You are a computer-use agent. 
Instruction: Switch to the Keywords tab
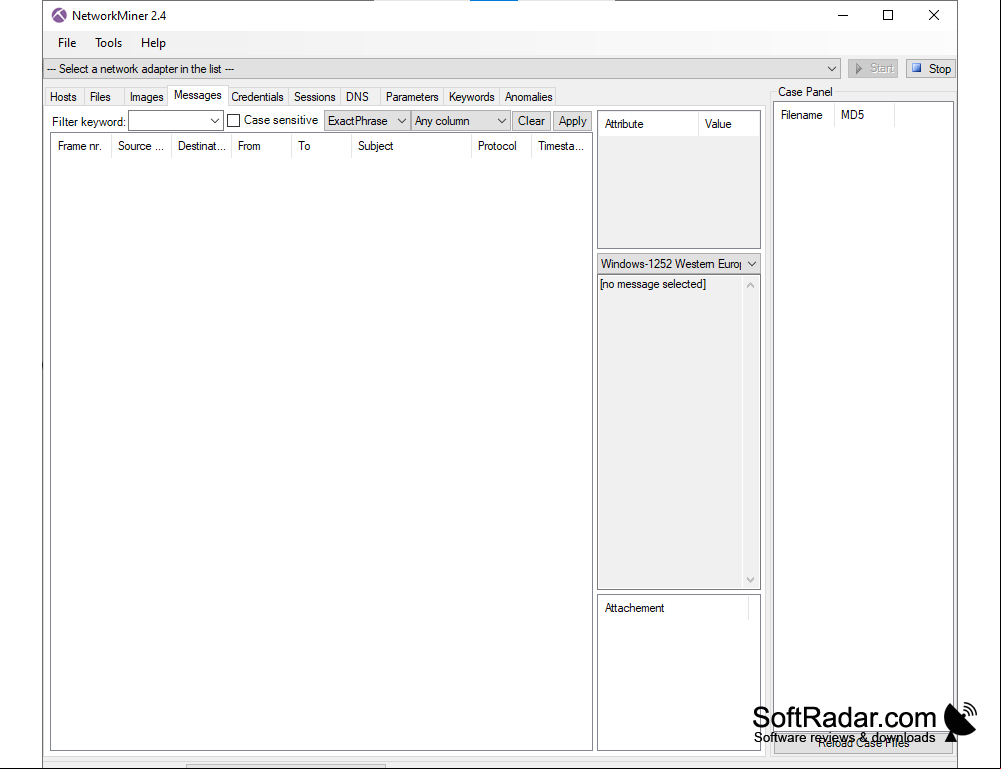pos(472,97)
